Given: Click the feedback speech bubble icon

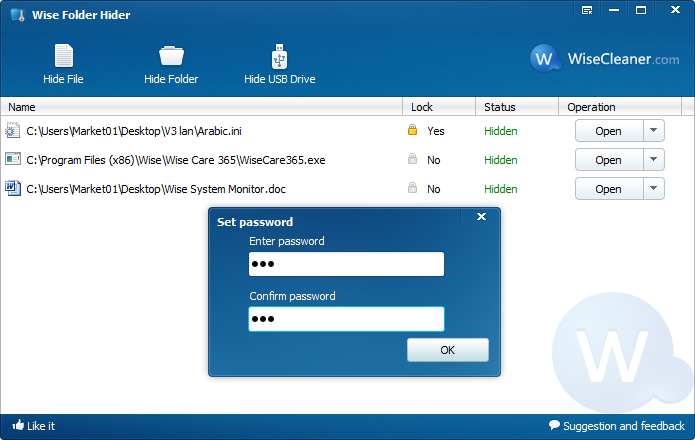Looking at the screenshot, I should tap(554, 425).
